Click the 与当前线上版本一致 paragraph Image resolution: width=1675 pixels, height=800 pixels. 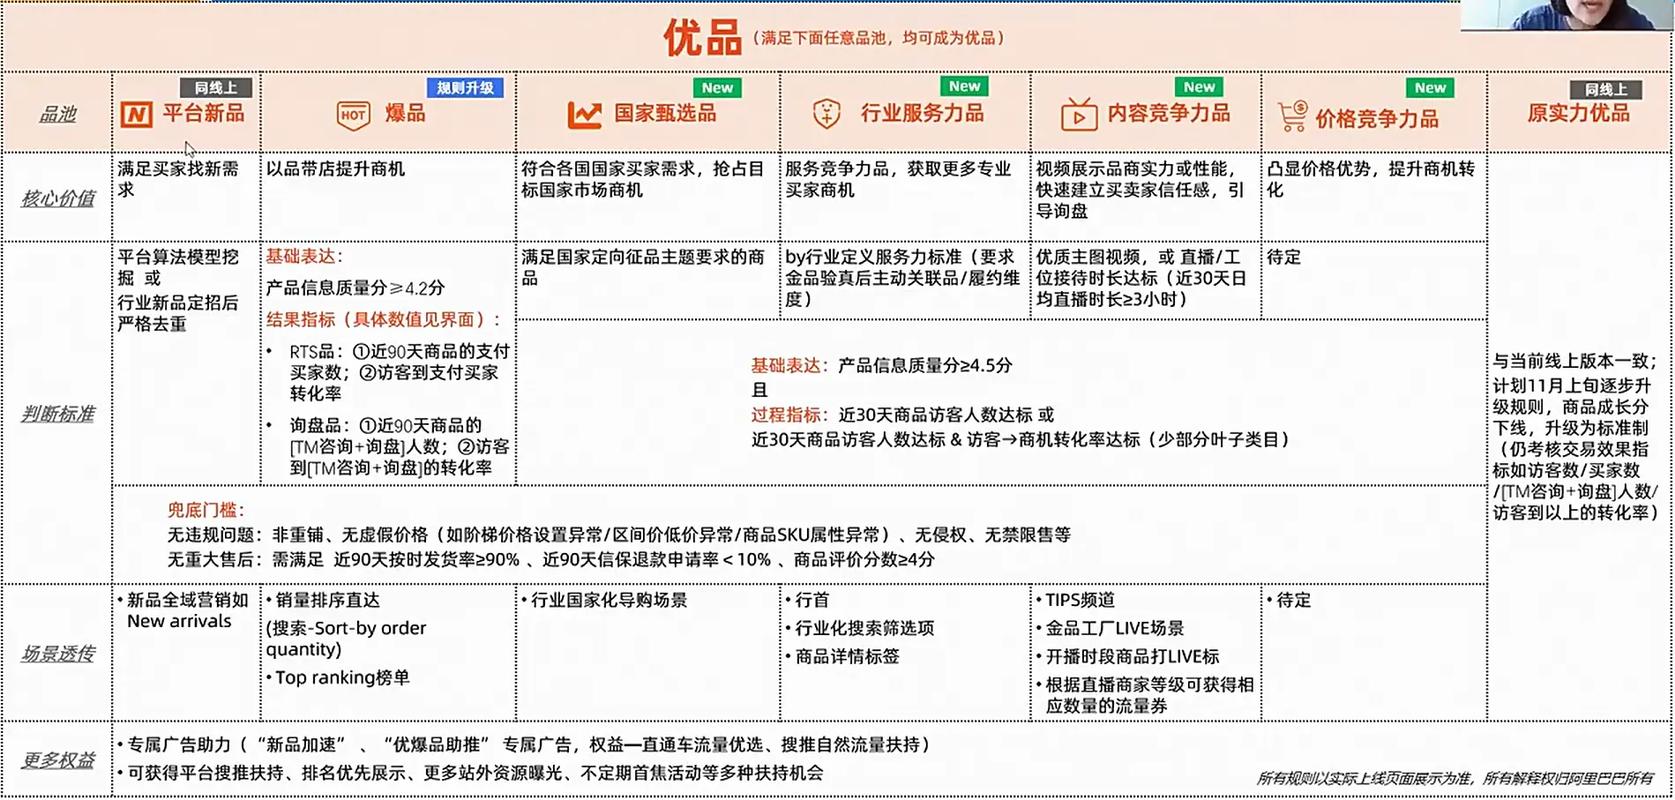(1576, 437)
